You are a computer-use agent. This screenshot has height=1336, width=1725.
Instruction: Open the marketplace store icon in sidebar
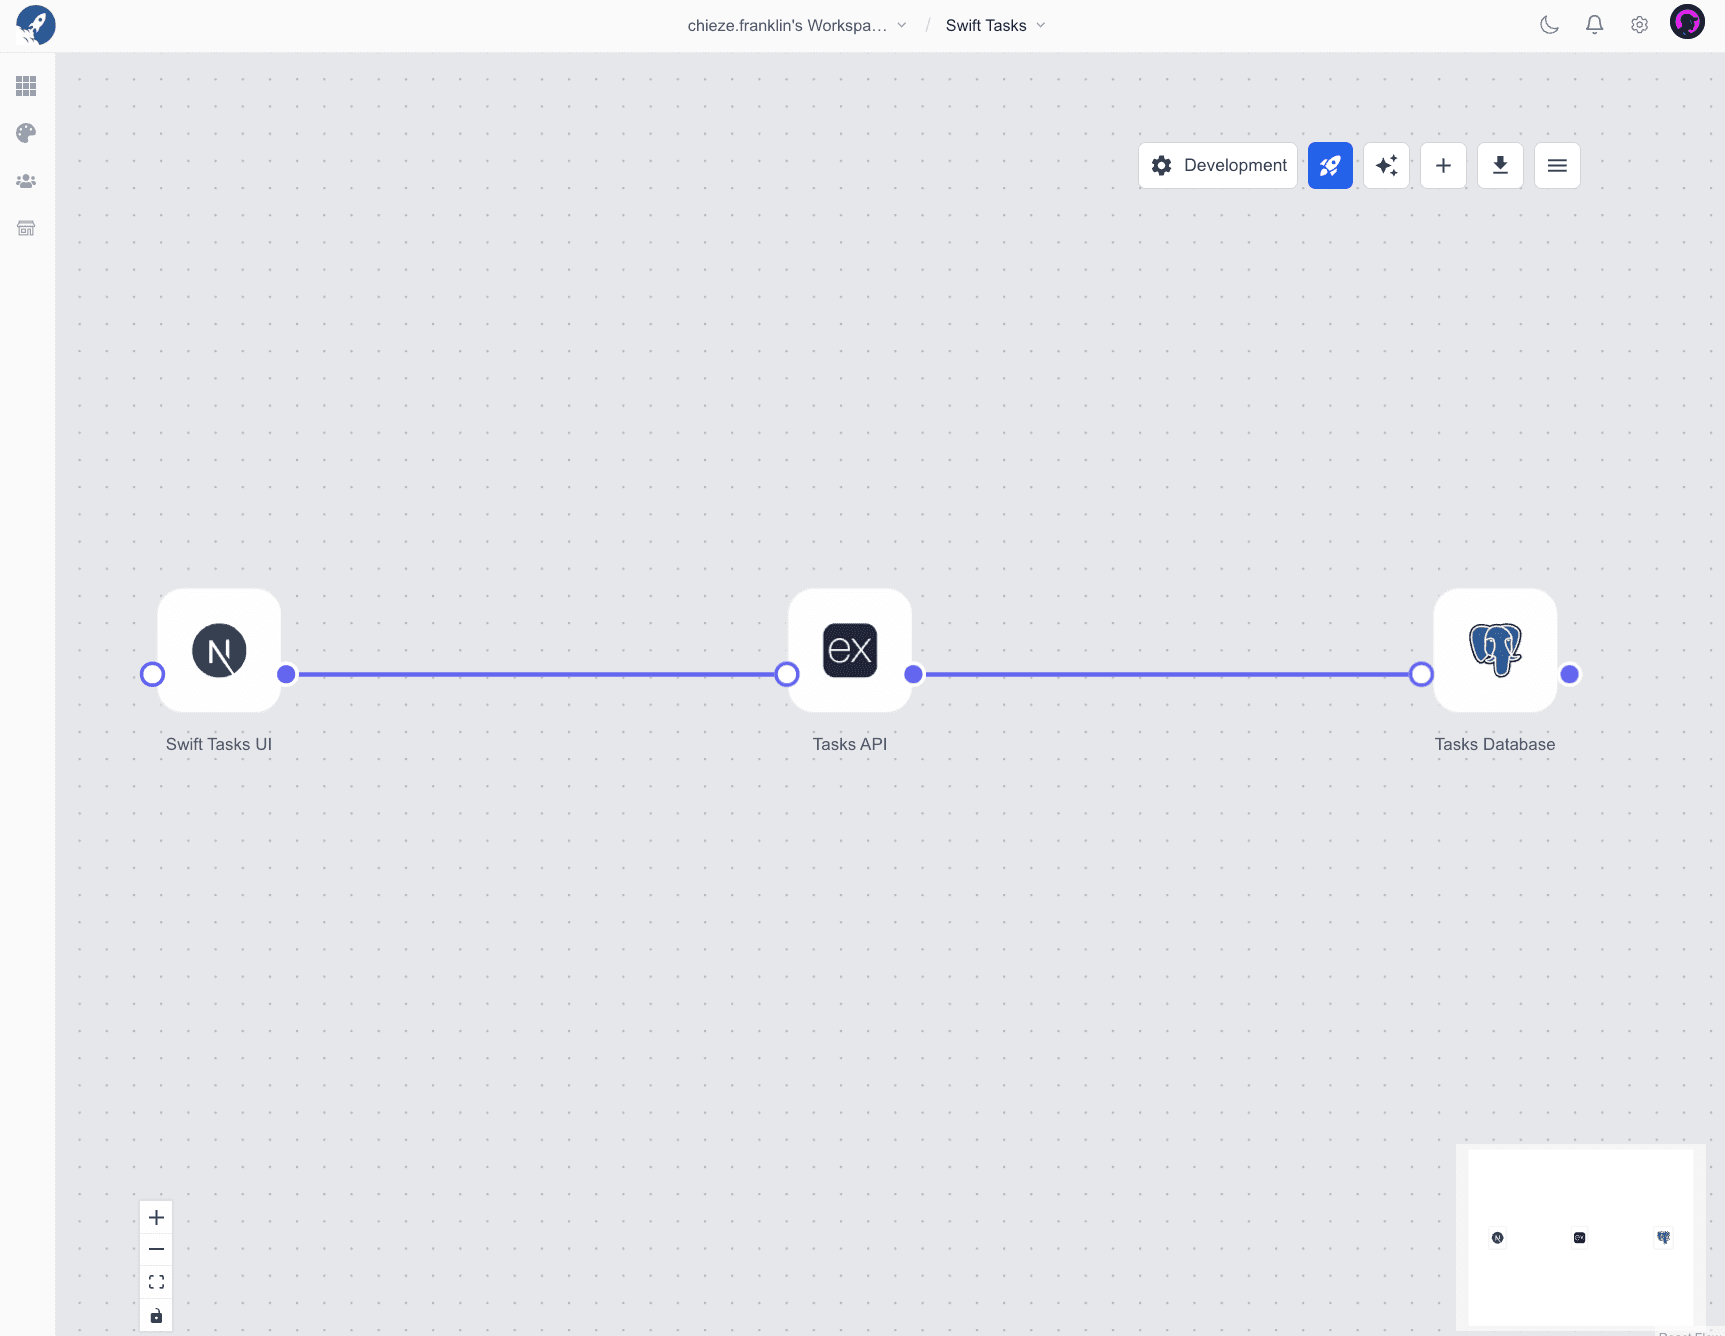coord(26,228)
